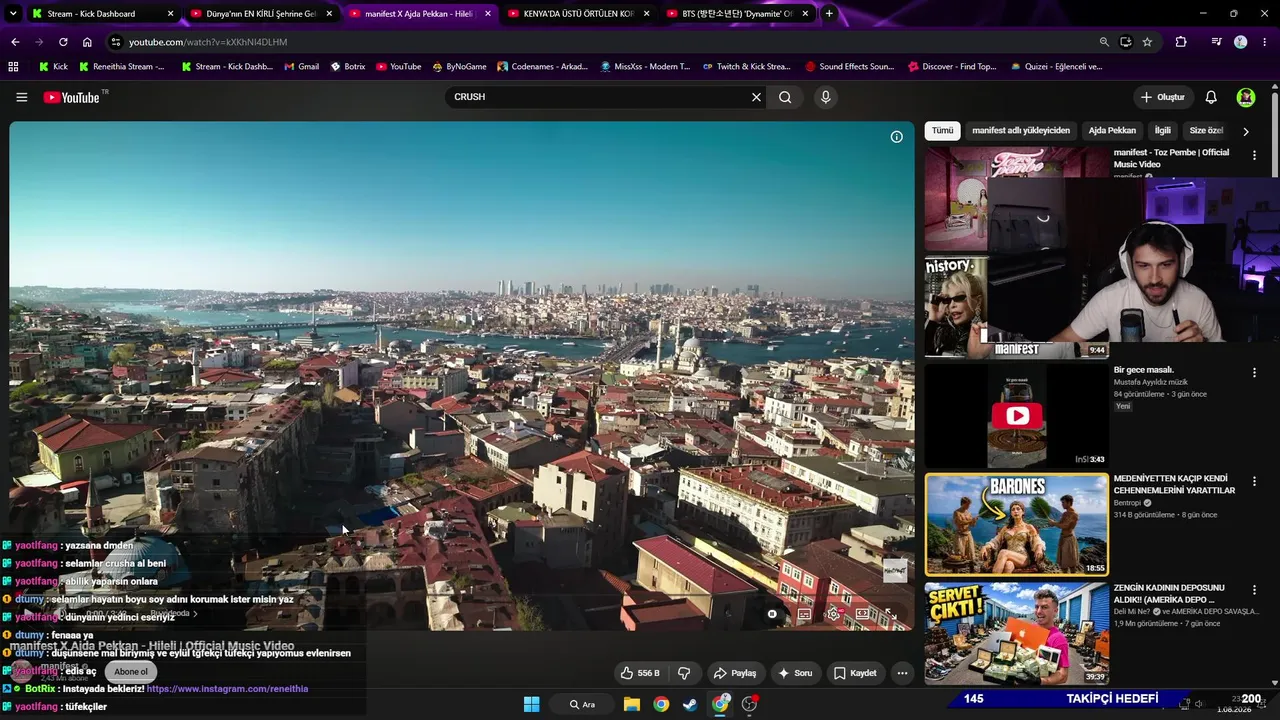Open the Chrome extensions puzzle icon
1280x720 pixels.
tap(1181, 42)
